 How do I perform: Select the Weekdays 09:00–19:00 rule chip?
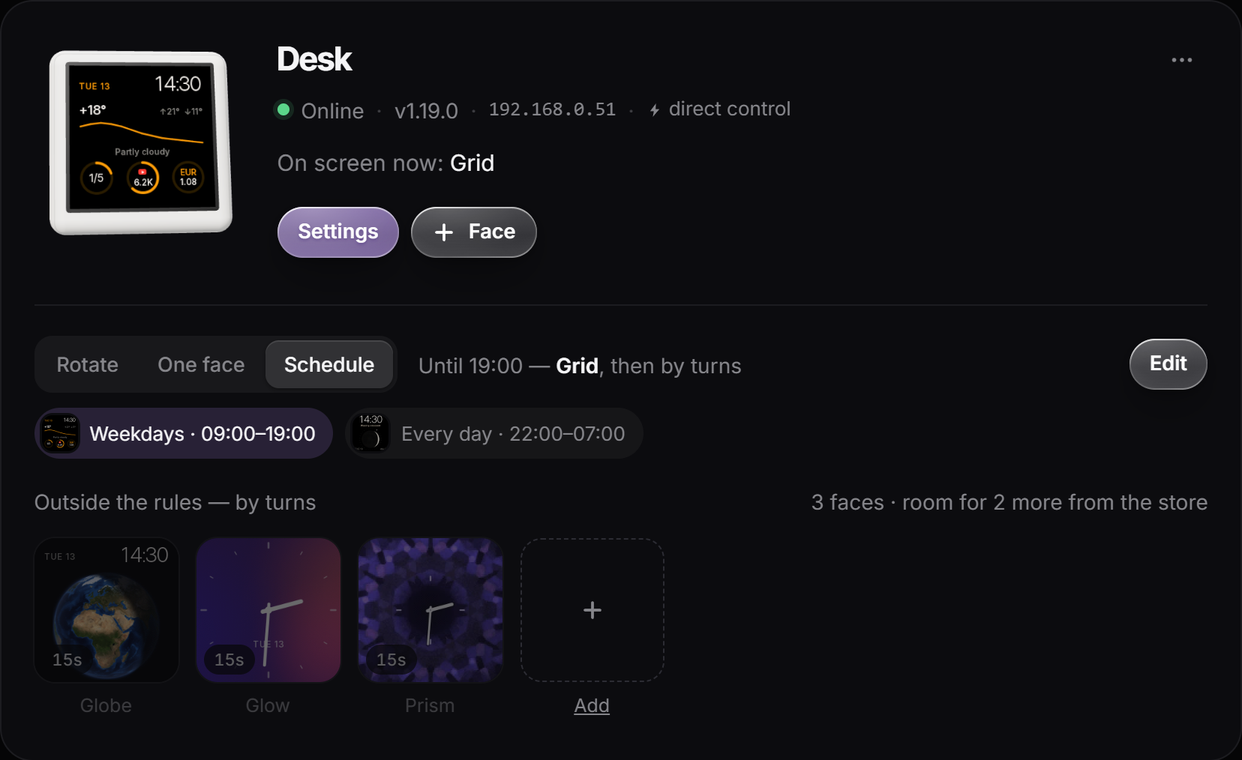[184, 433]
